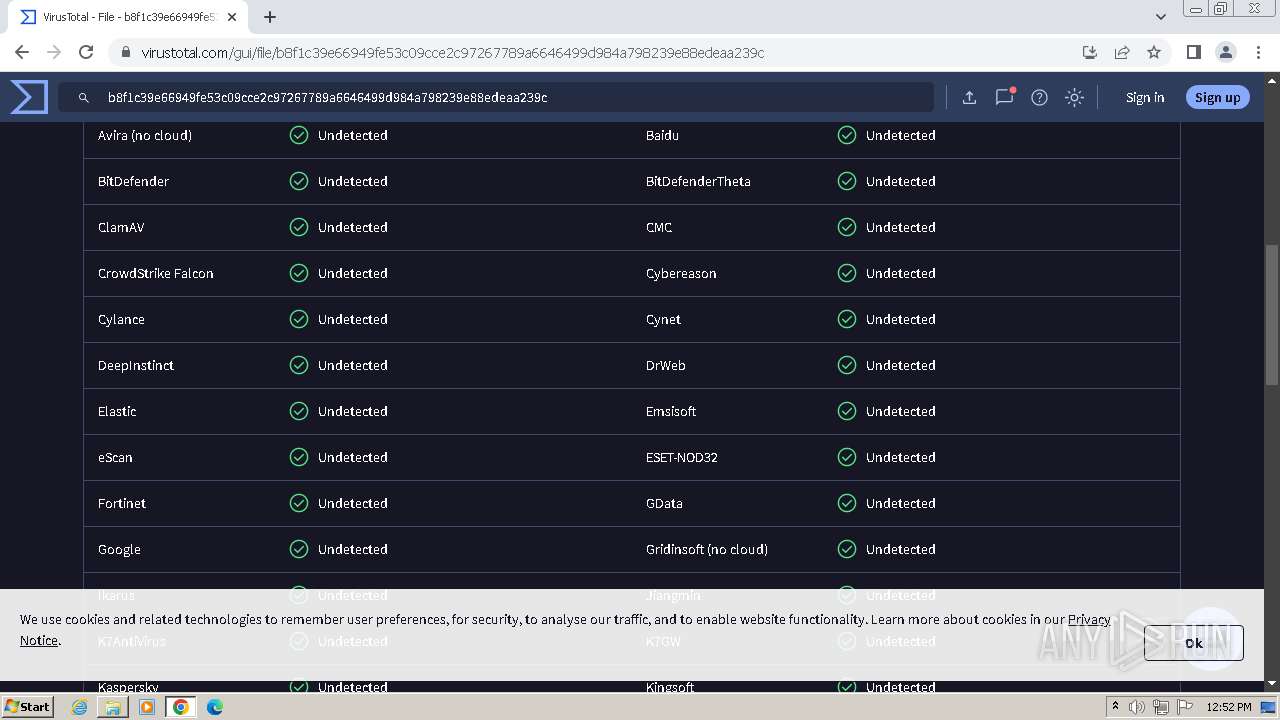The height and width of the screenshot is (720, 1280).
Task: Select the 'Baidu' vendor name
Action: 662,135
